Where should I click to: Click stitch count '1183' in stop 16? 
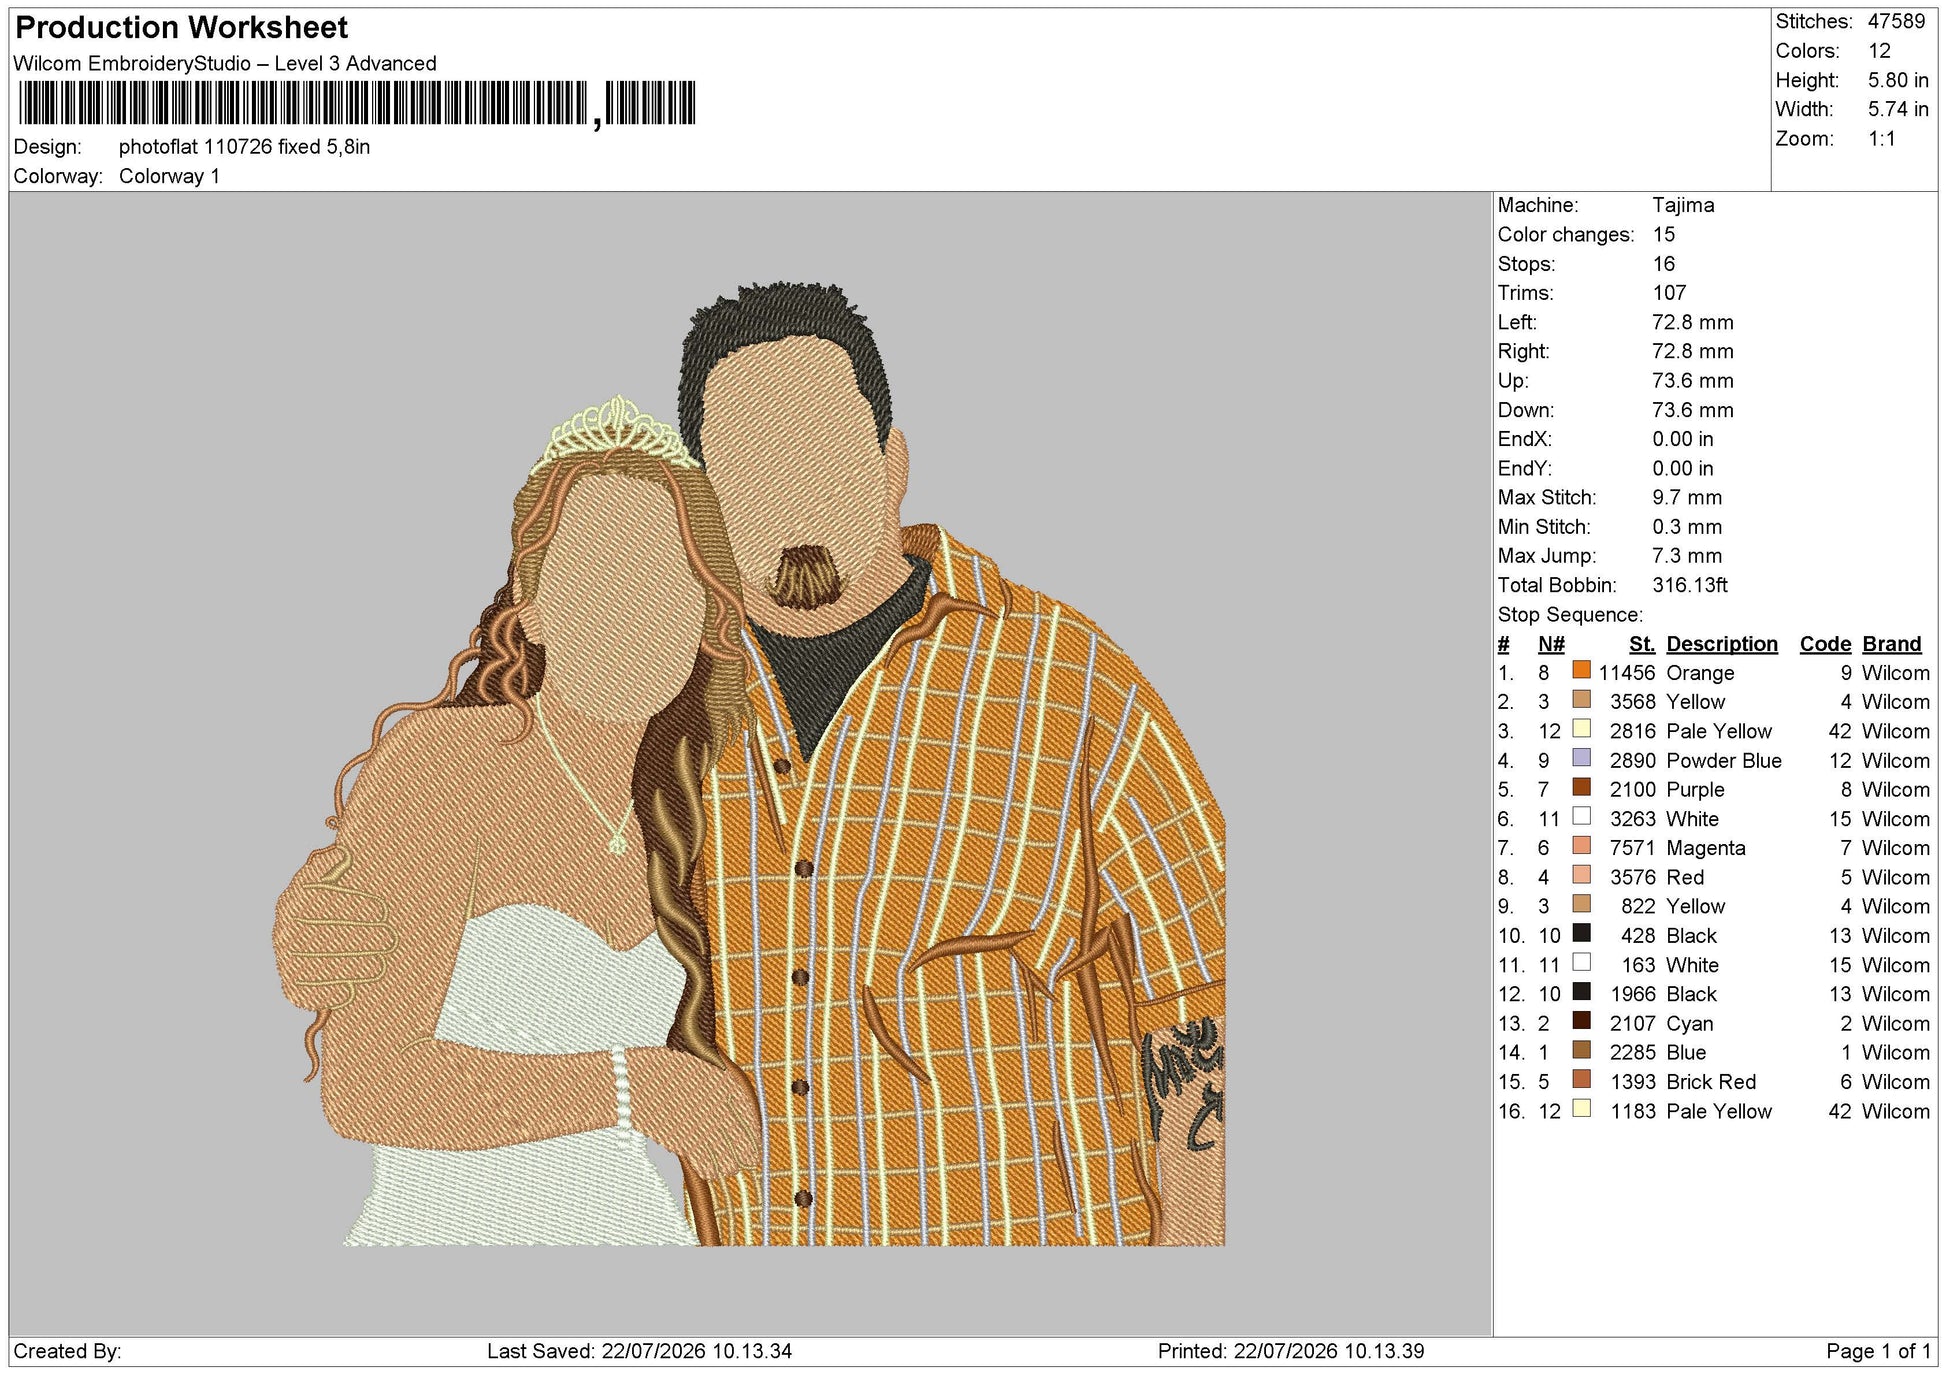(x=1633, y=1112)
